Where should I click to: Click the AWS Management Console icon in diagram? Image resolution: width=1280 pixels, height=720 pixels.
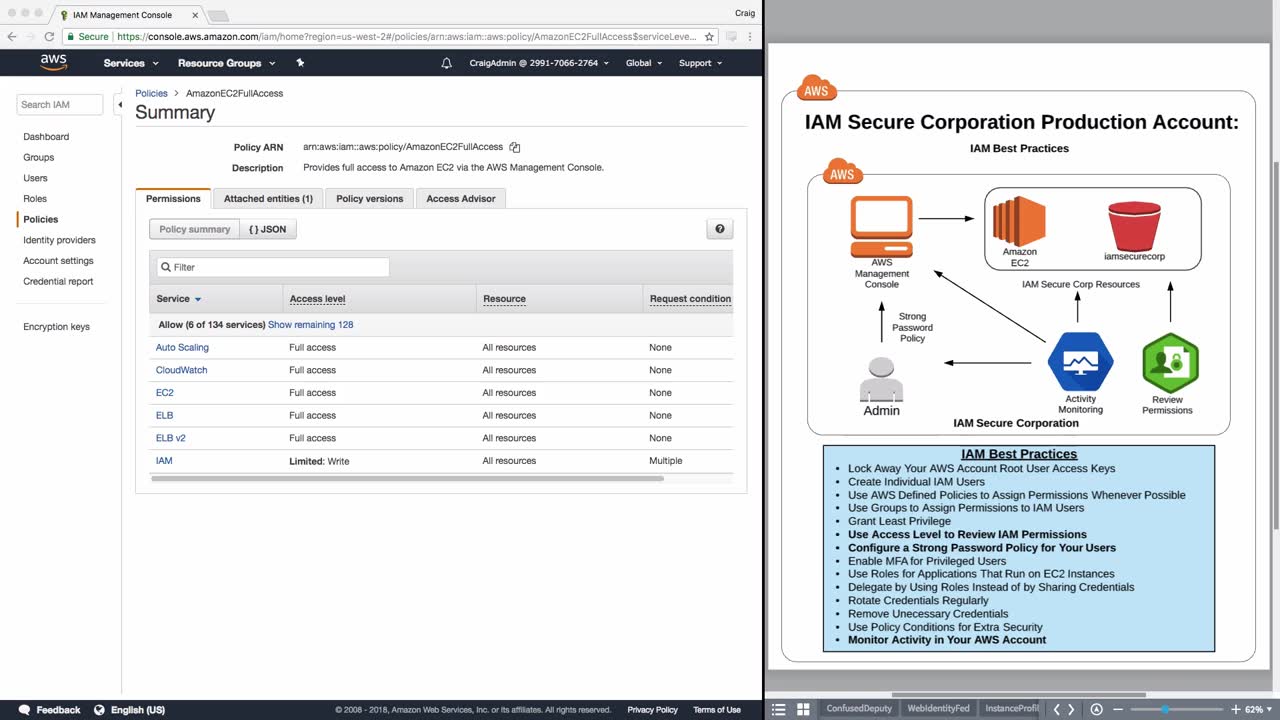point(881,227)
